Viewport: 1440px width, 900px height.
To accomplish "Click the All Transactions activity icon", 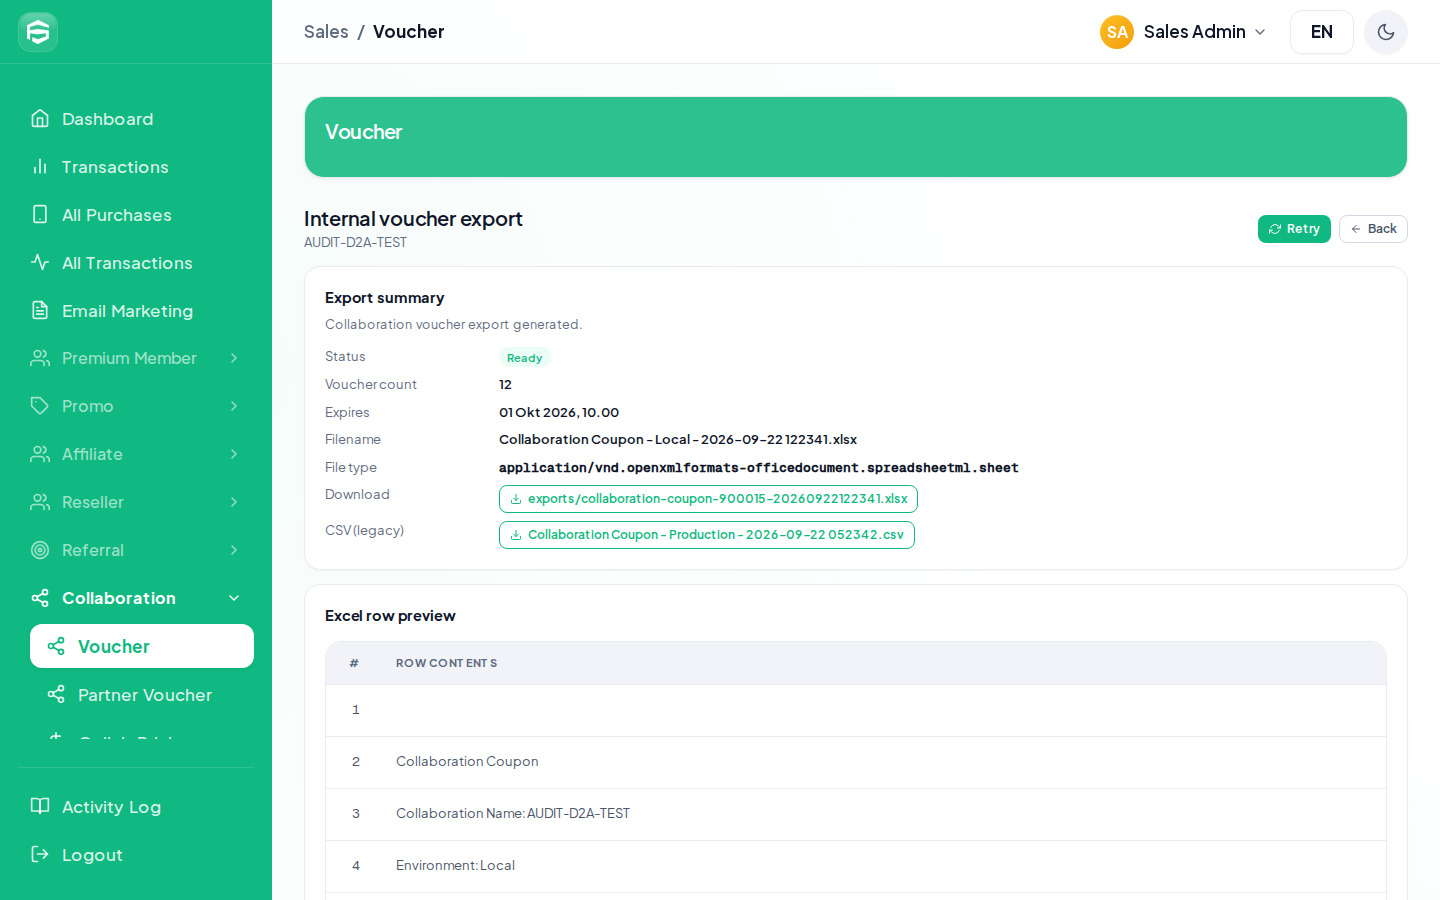I will (x=40, y=263).
